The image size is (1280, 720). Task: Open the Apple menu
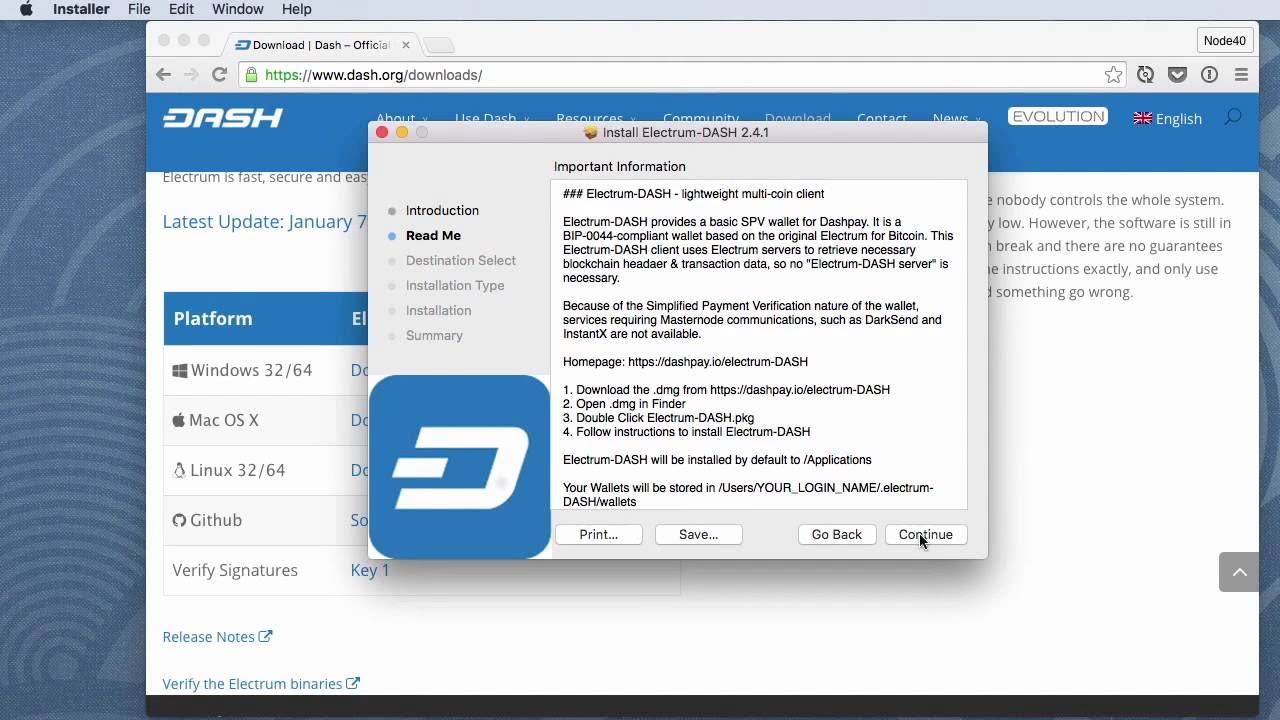(x=26, y=9)
